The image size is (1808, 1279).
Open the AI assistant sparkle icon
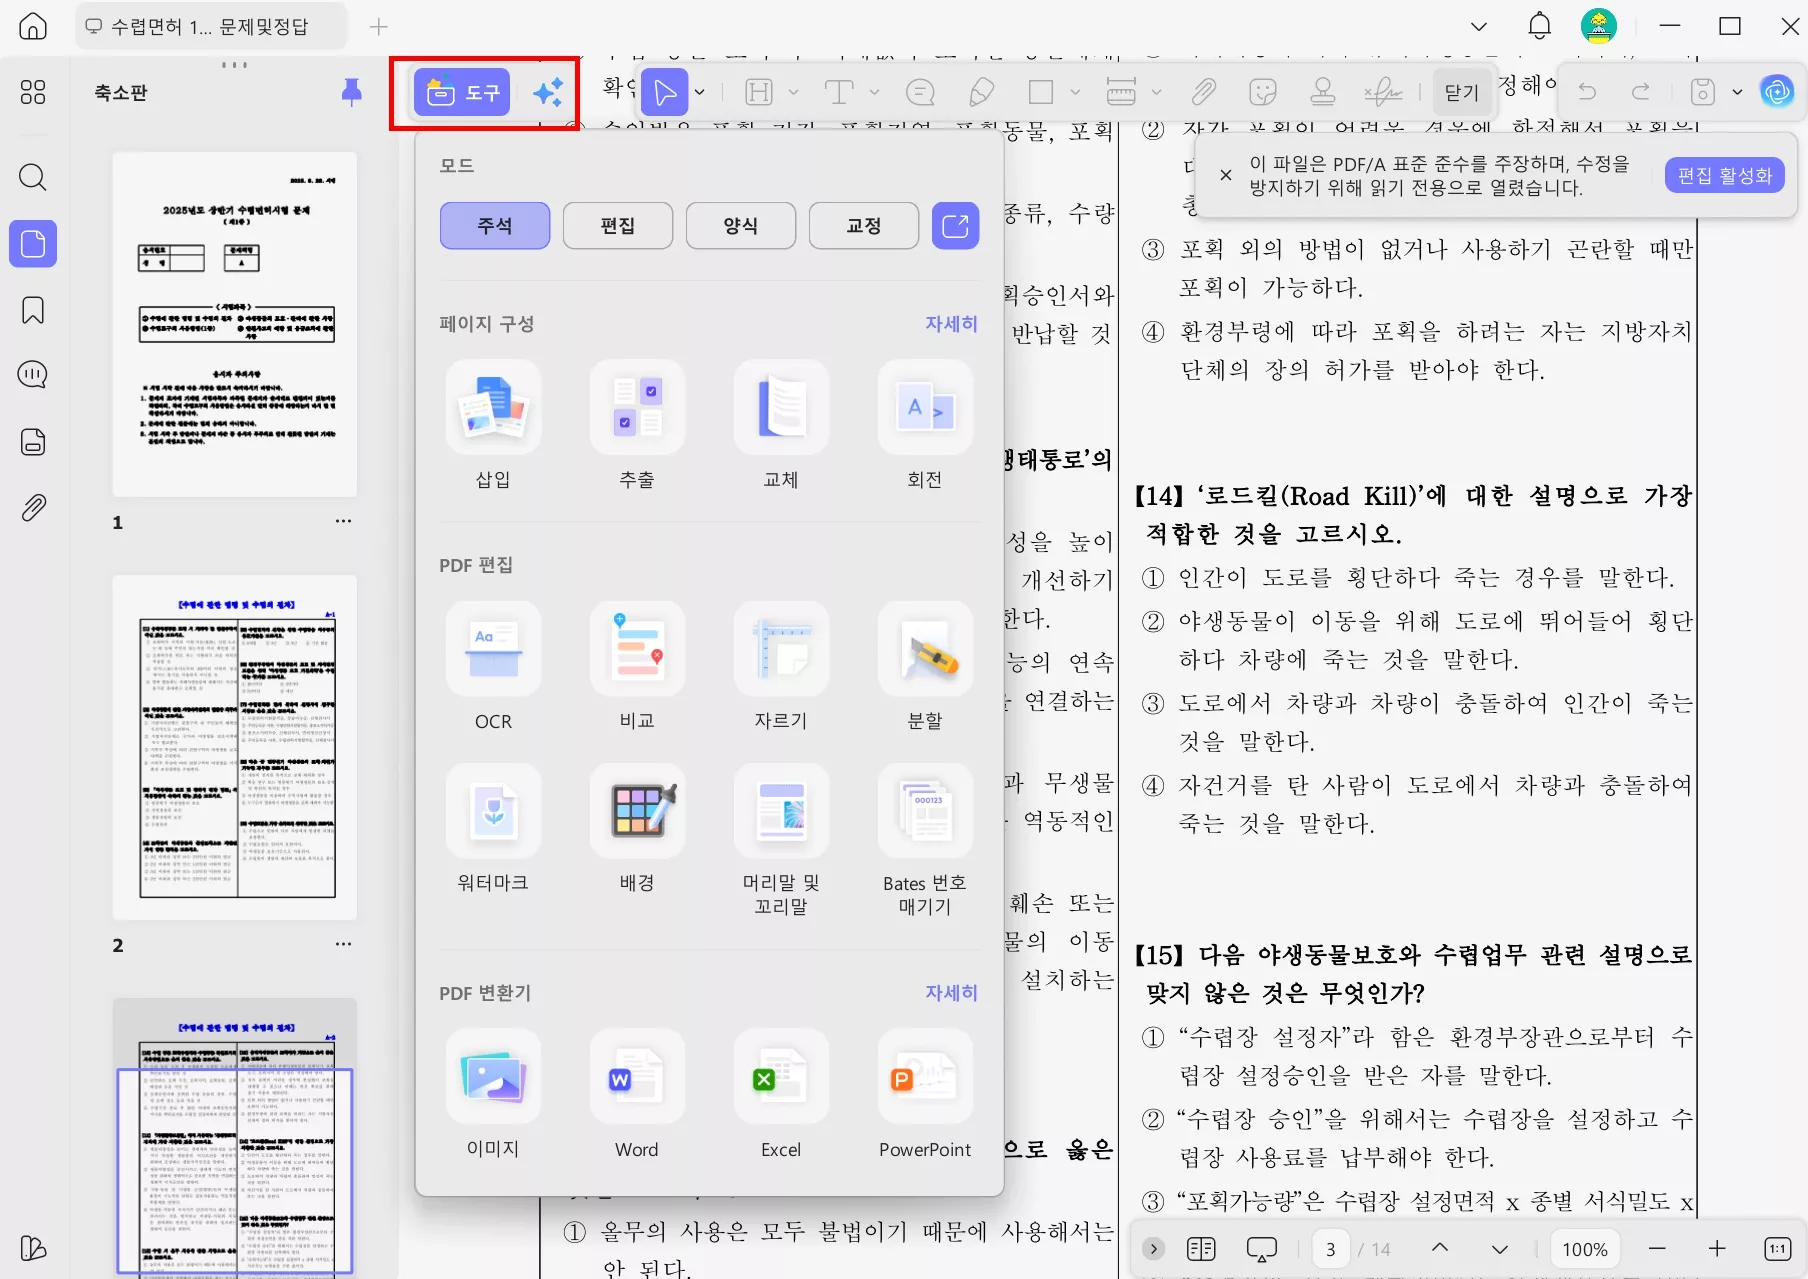click(x=547, y=92)
